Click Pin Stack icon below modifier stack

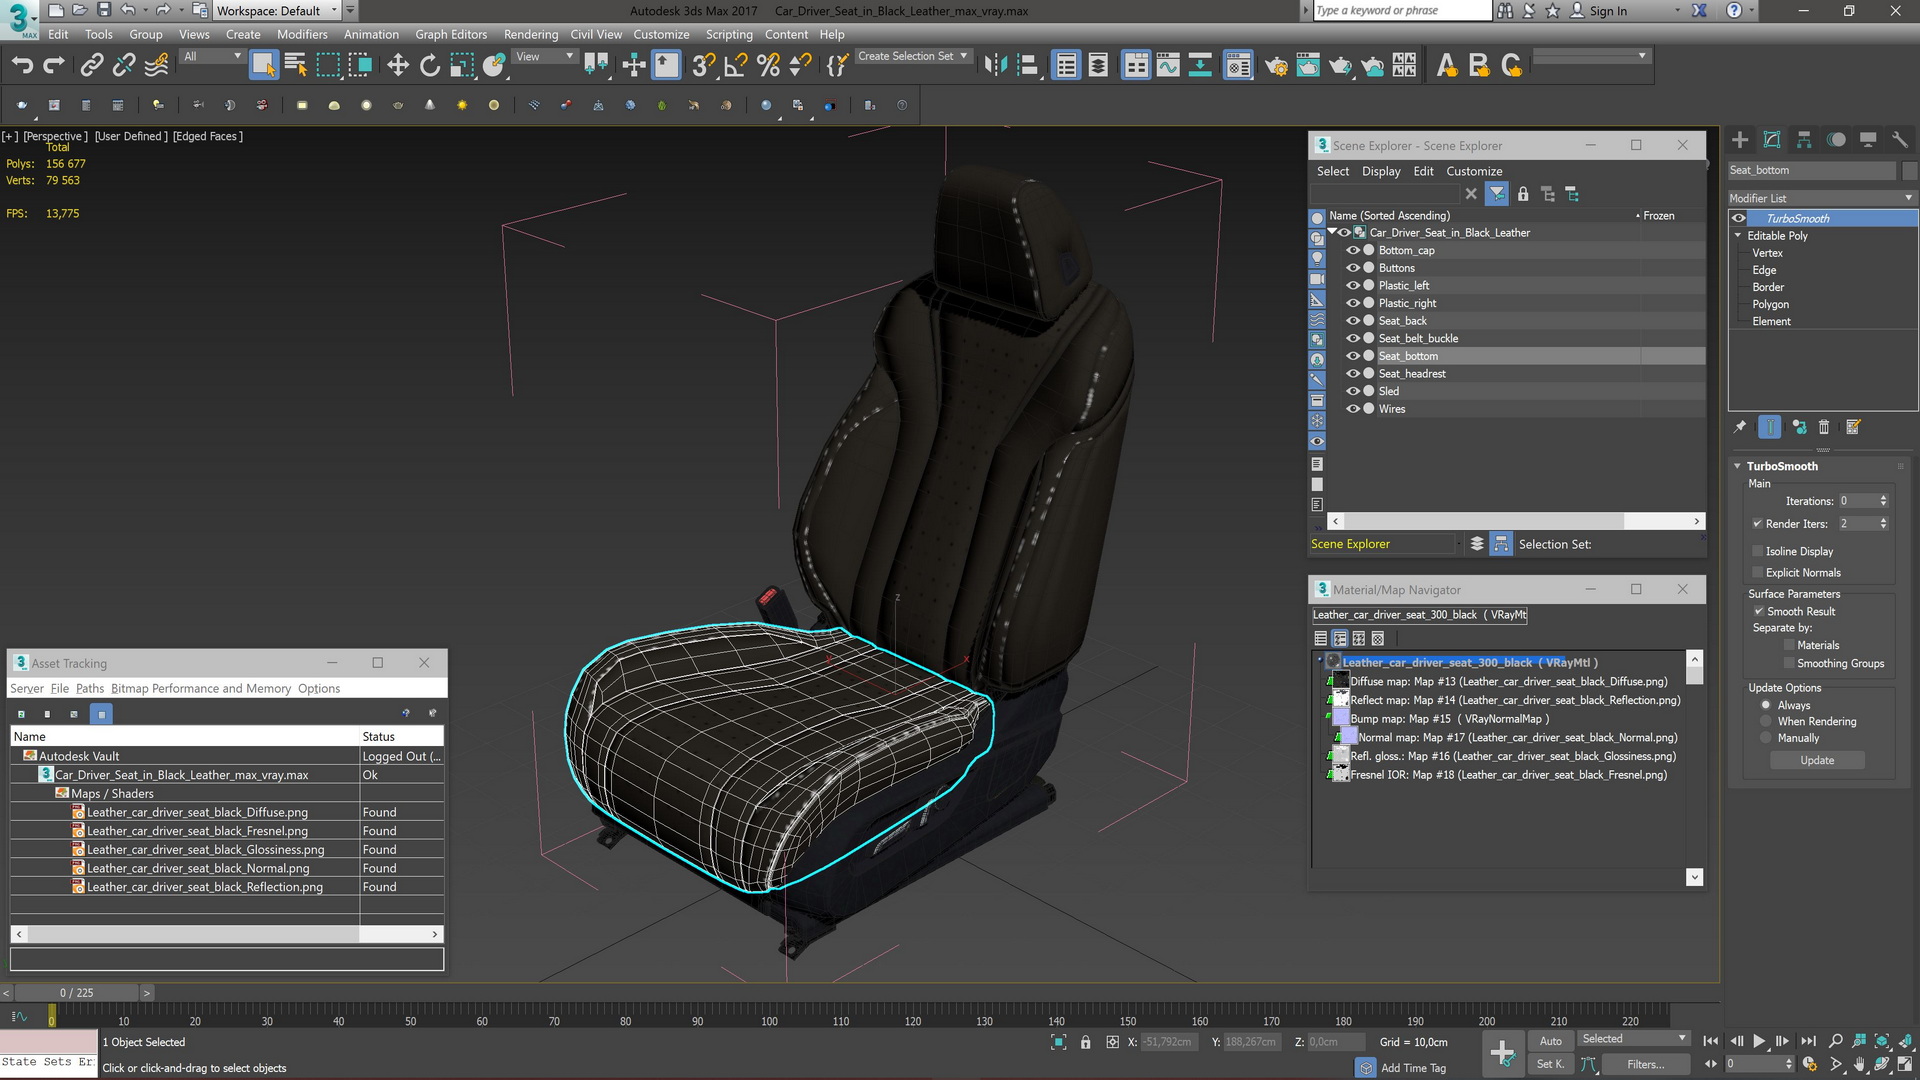[x=1740, y=427]
